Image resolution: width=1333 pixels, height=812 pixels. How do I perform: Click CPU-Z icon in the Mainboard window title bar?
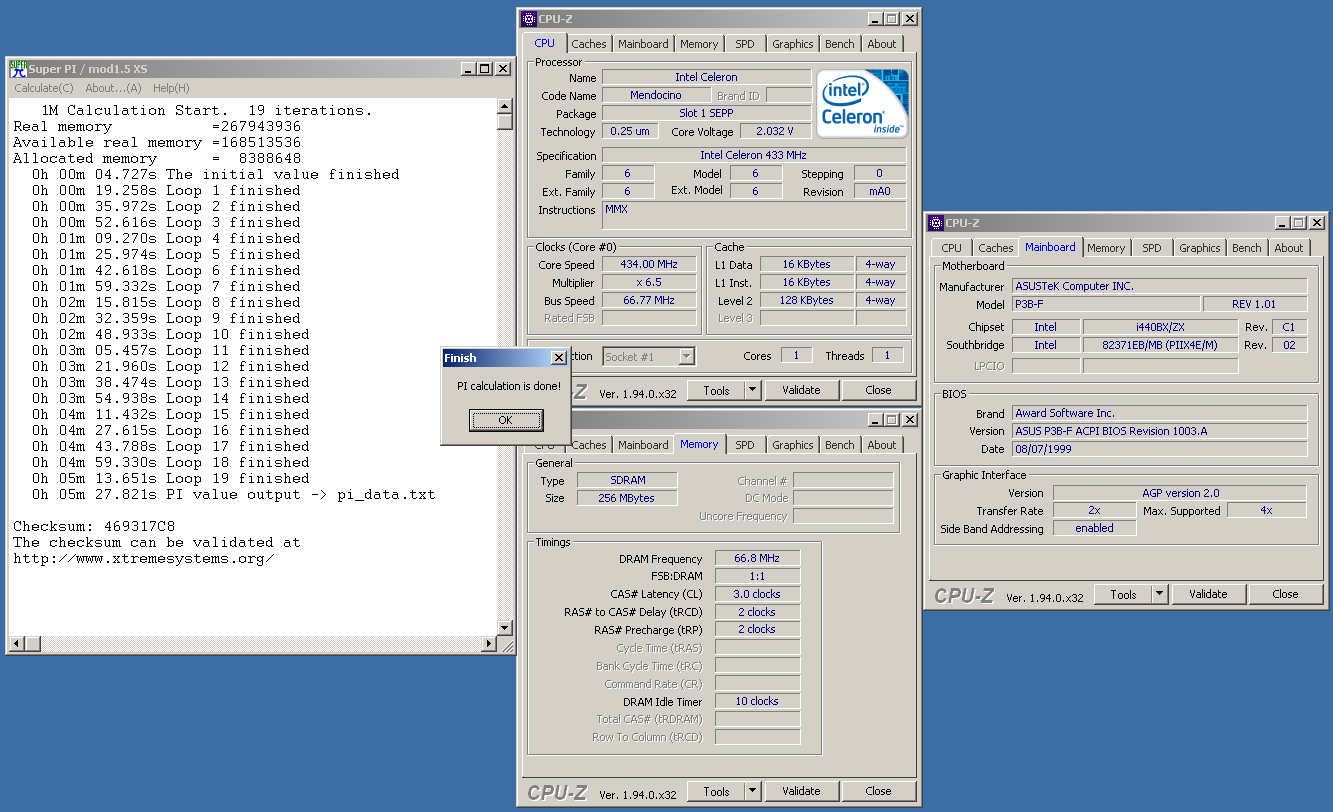point(934,223)
